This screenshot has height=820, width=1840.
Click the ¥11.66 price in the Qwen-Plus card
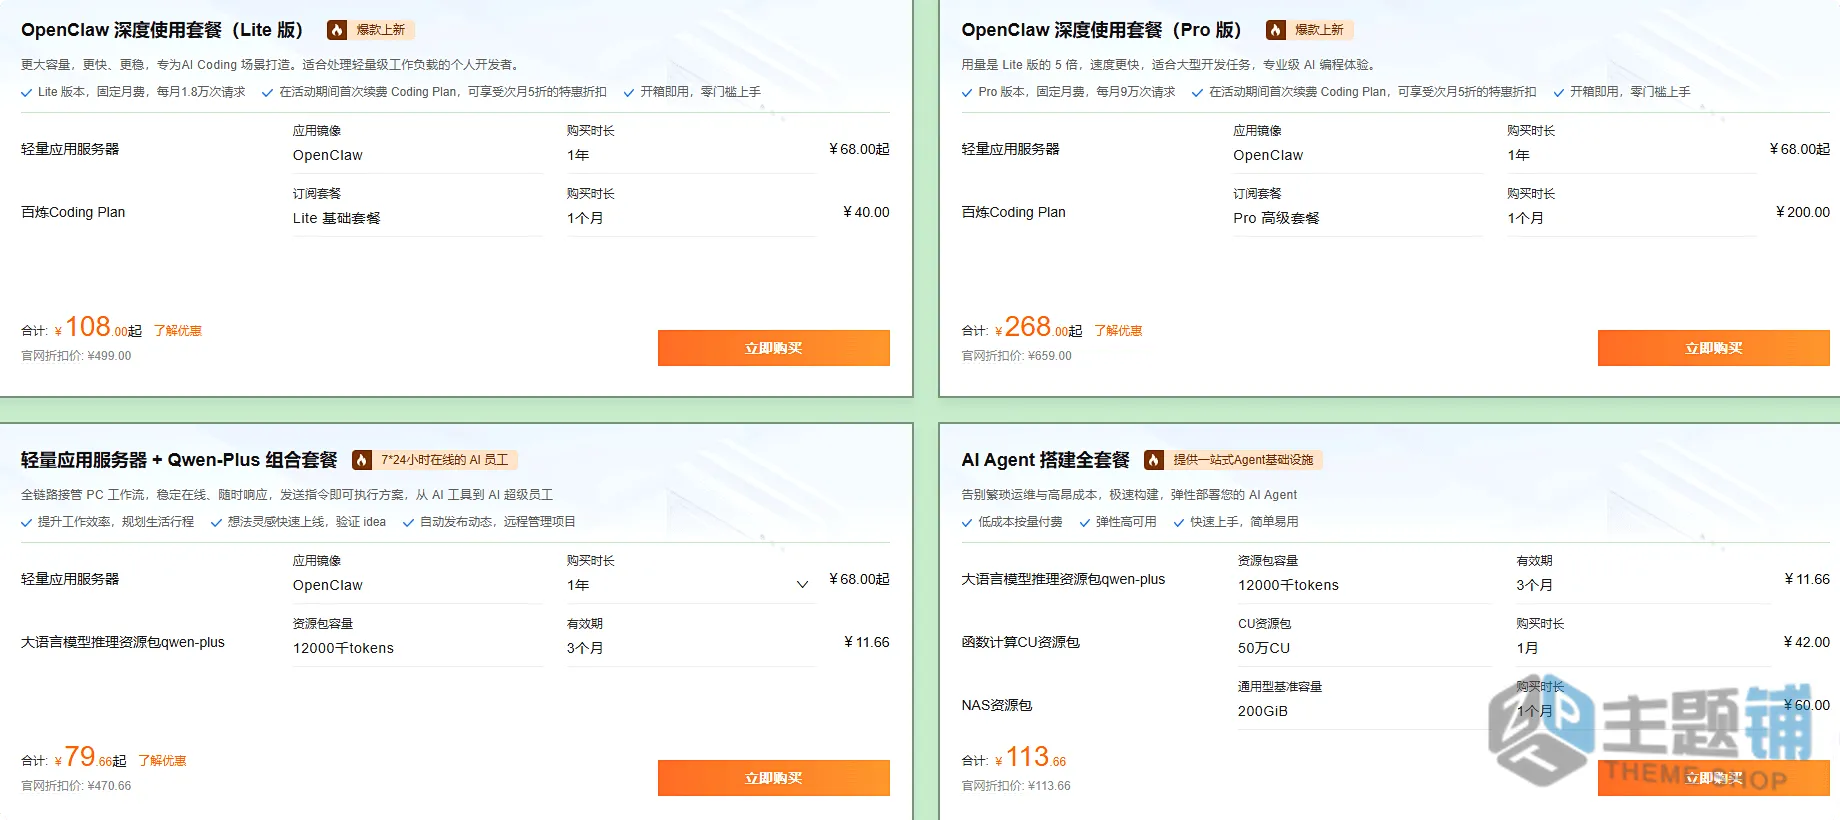[x=866, y=642]
